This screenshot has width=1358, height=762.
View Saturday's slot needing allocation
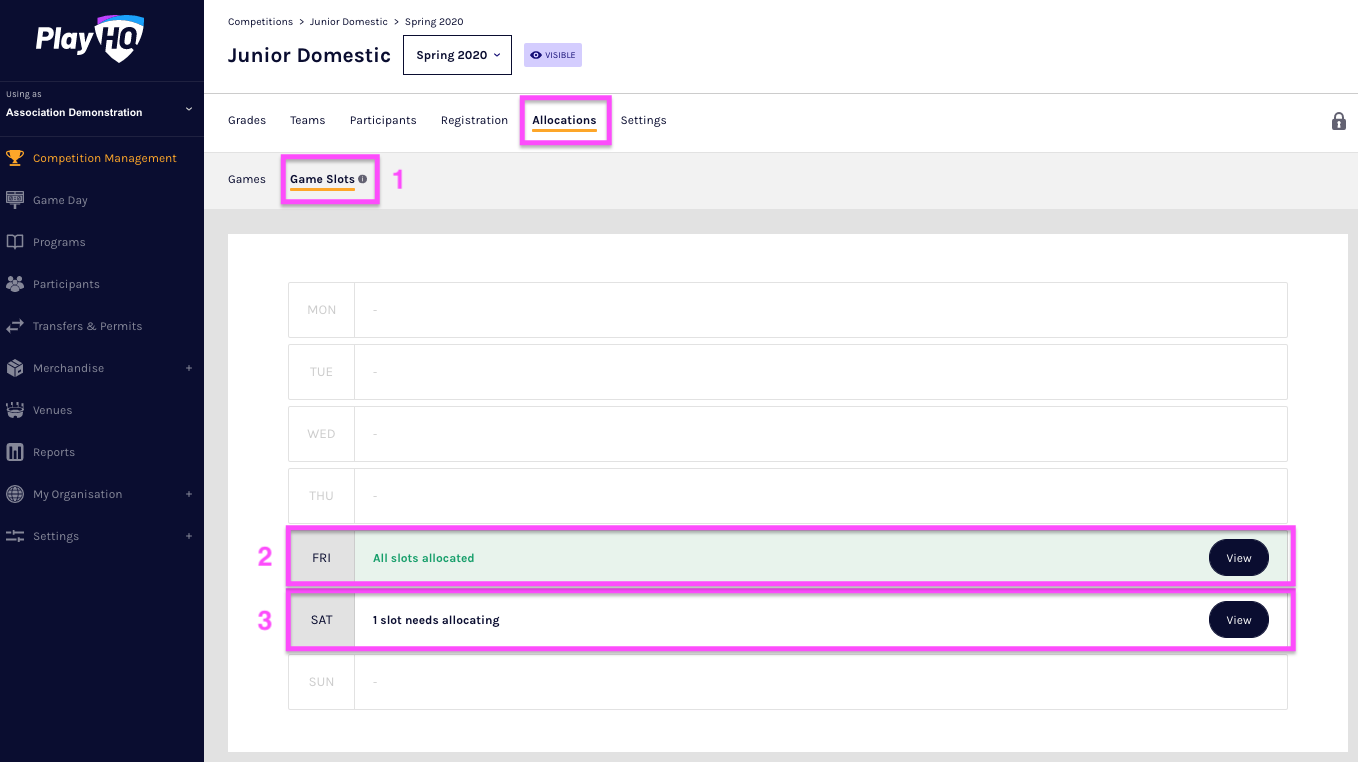point(1238,620)
